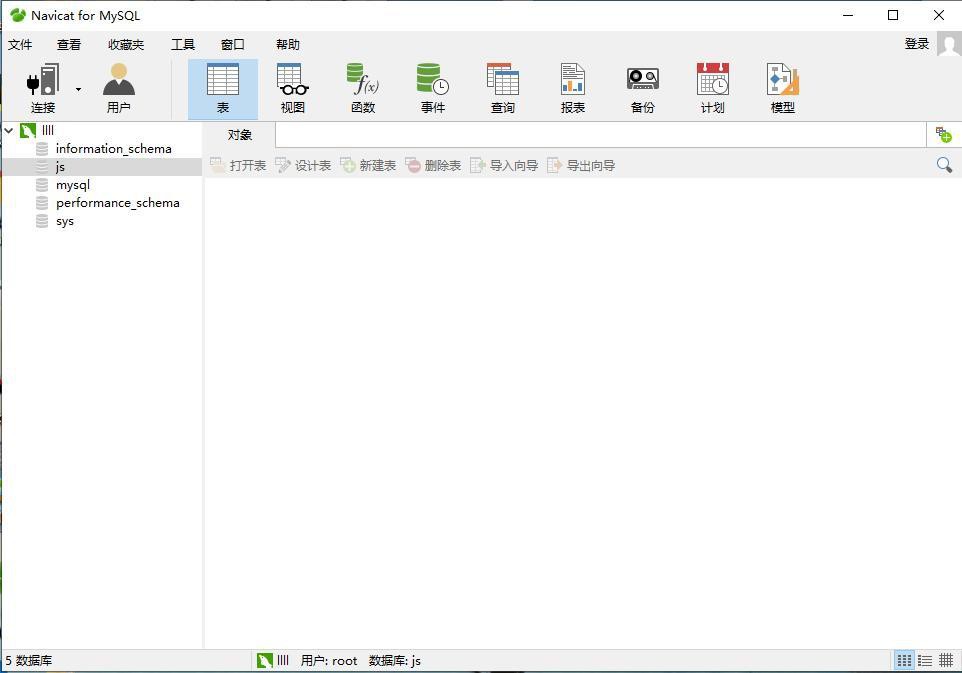Click New Table (新建表) button
Viewport: 962px width, 673px height.
(368, 165)
